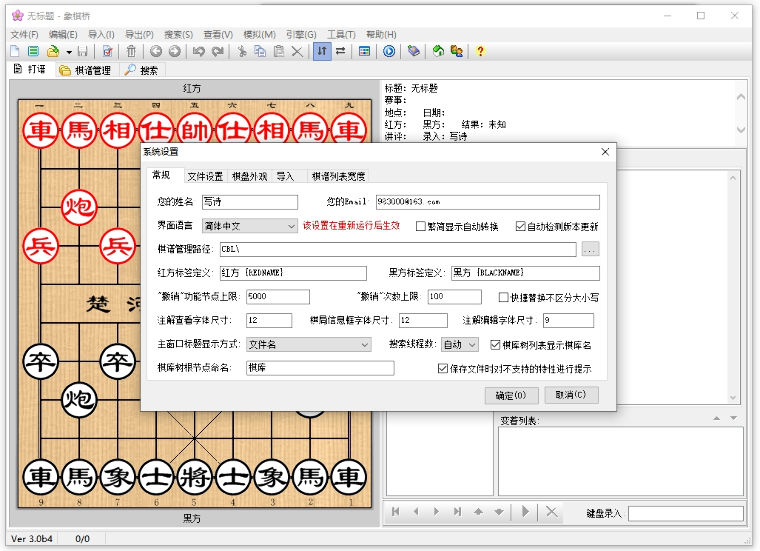Viewport: 760px width, 551px height.
Task: Open the 引擎(G) menu
Action: (301, 34)
